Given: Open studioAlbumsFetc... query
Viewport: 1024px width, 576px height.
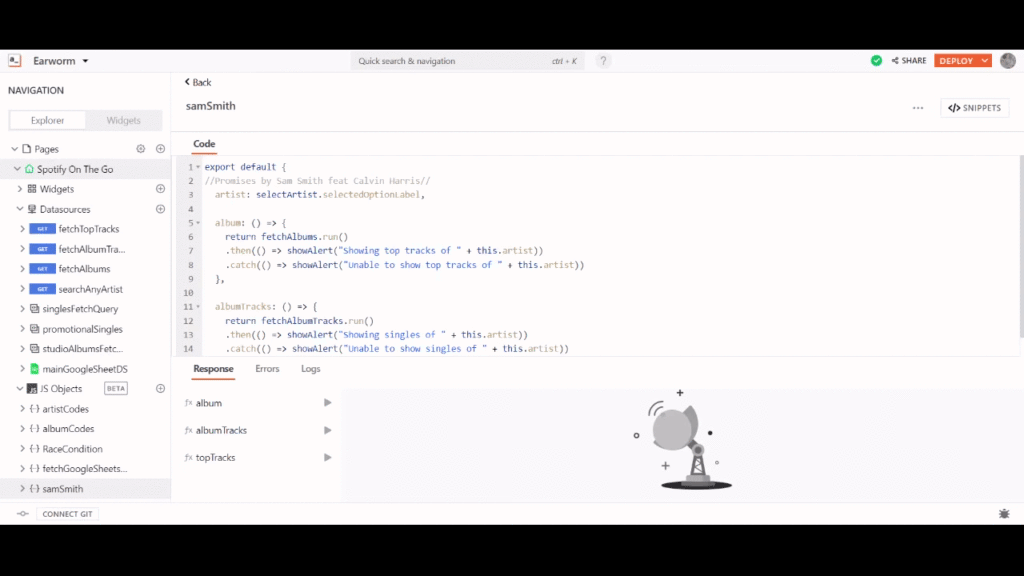Looking at the screenshot, I should [x=85, y=349].
